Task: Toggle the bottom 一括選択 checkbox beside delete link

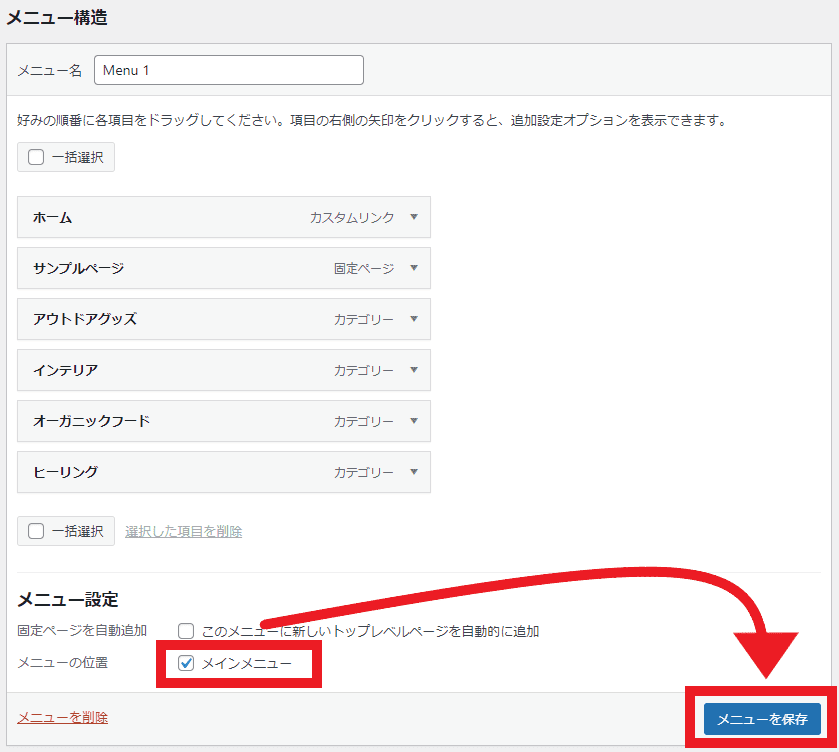Action: click(36, 531)
